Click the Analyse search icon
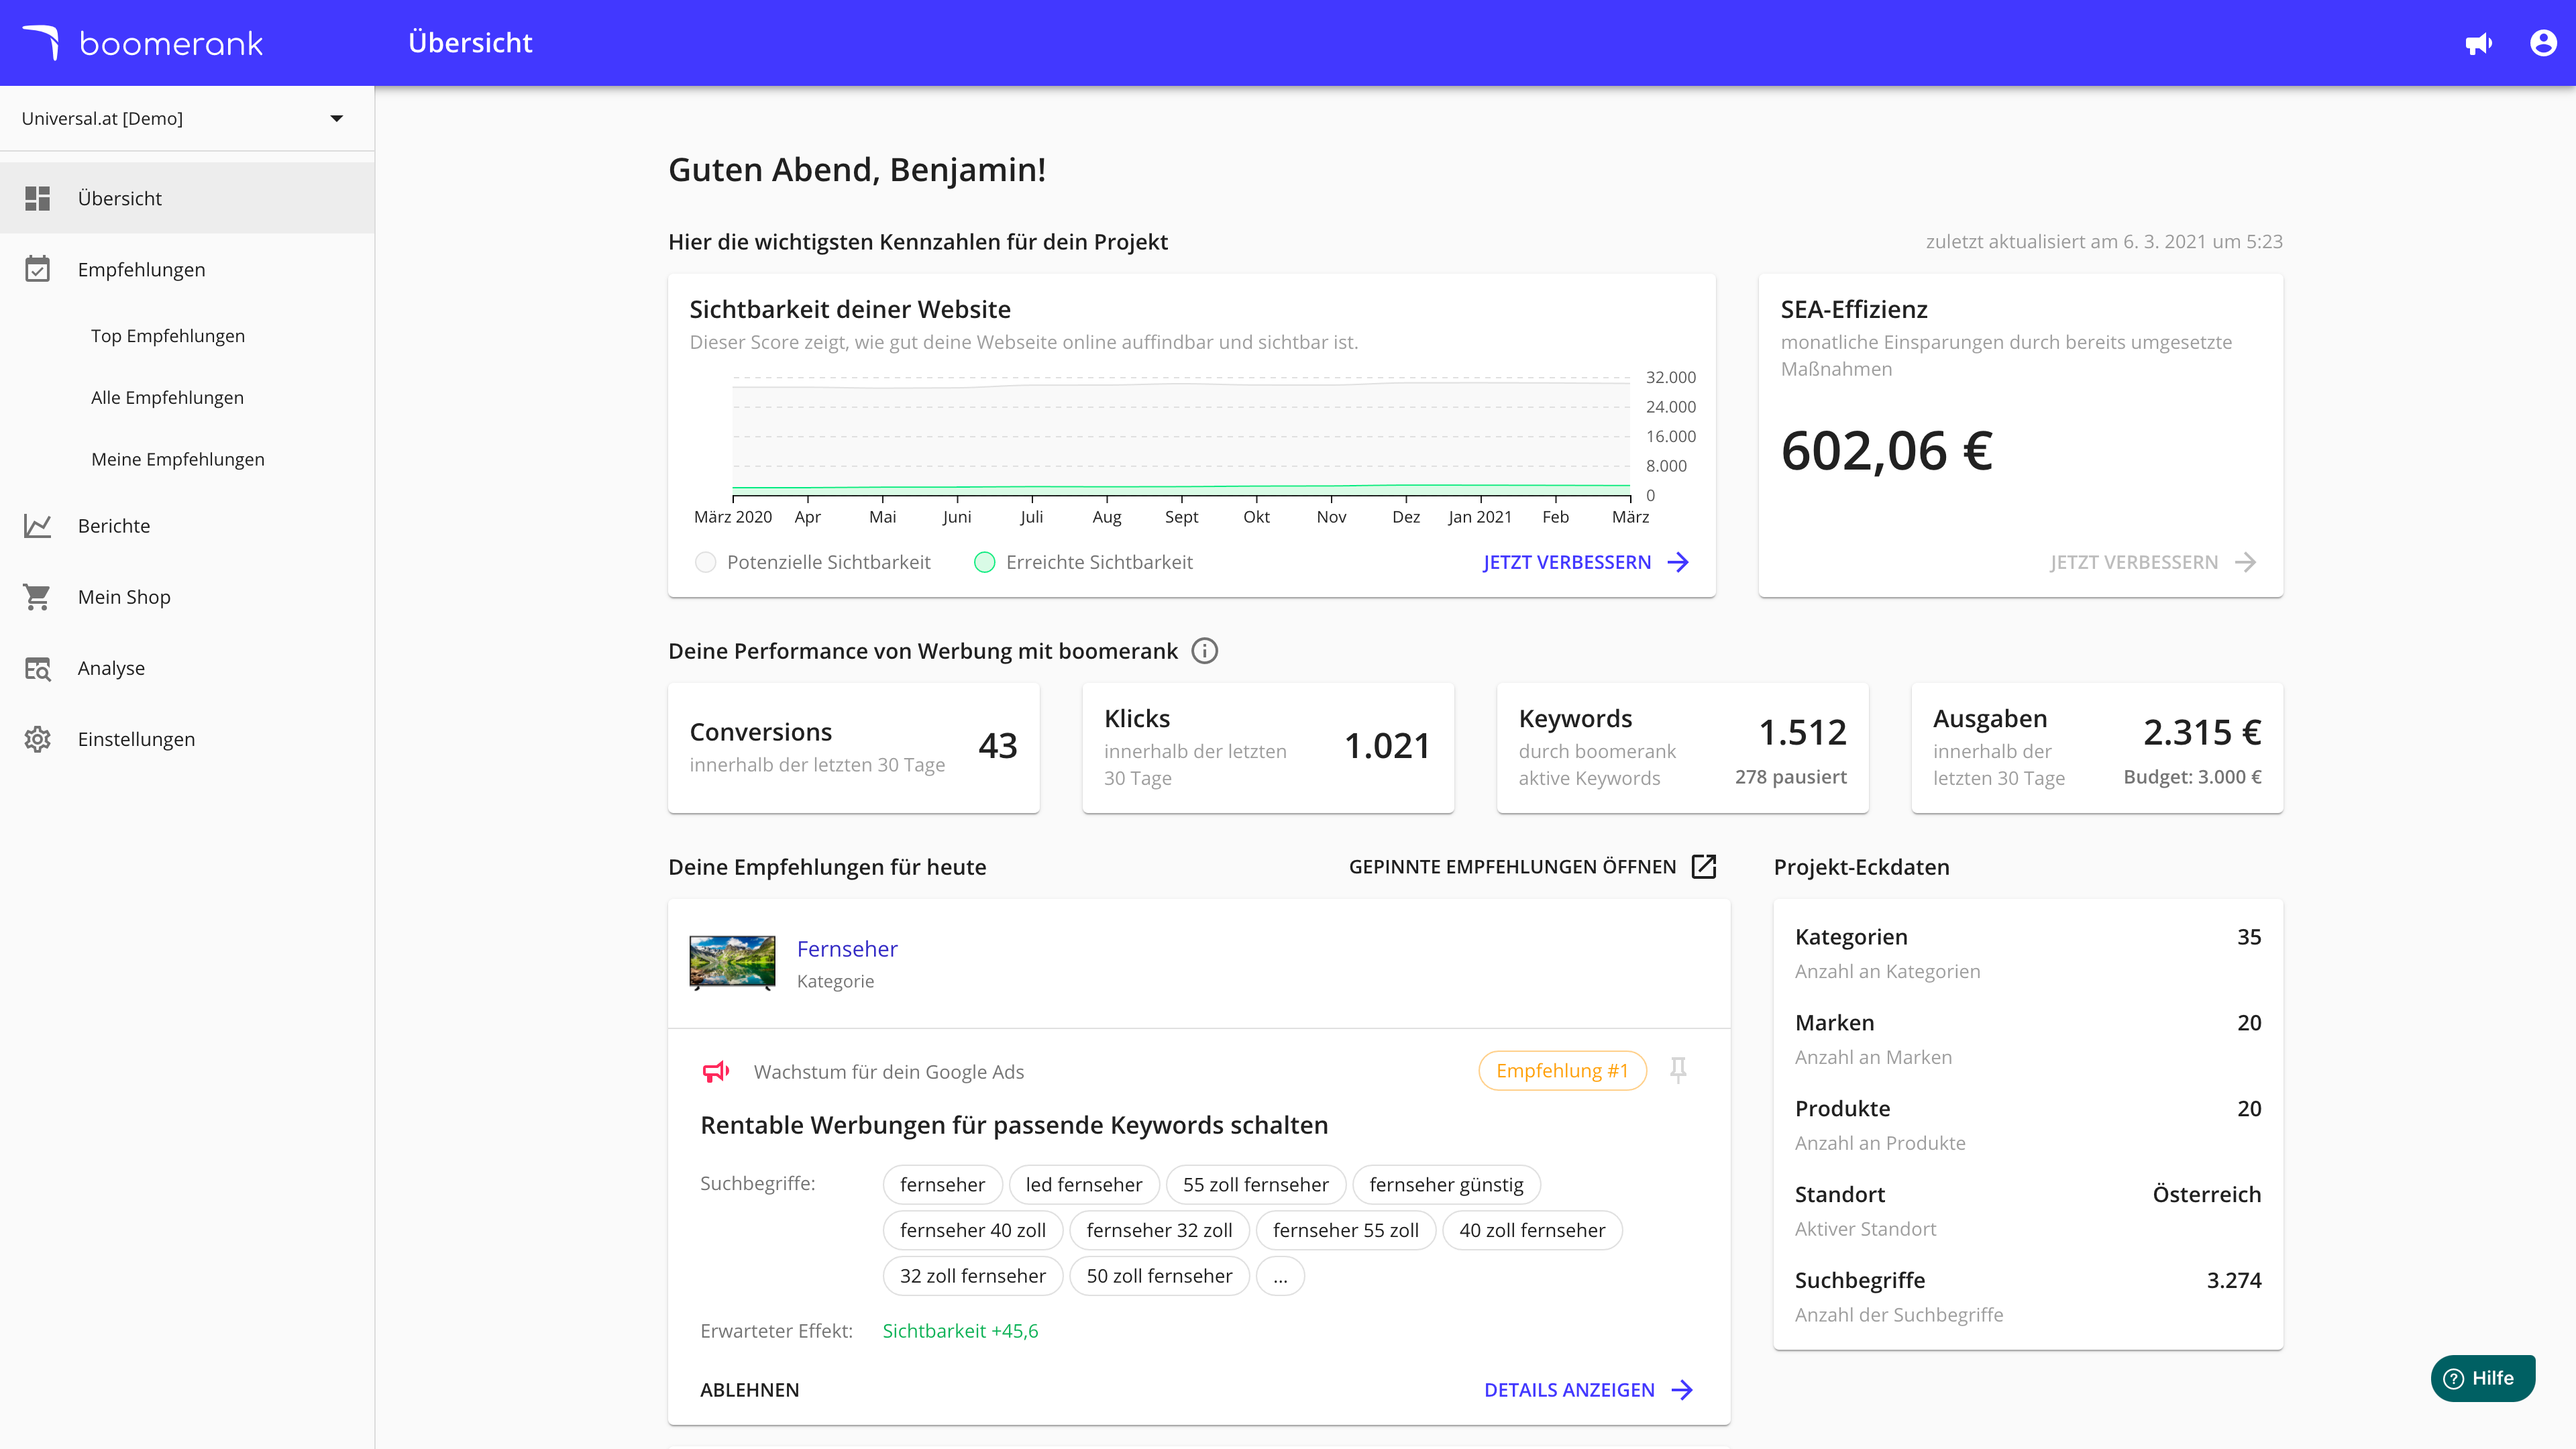The width and height of the screenshot is (2576, 1449). [x=38, y=668]
